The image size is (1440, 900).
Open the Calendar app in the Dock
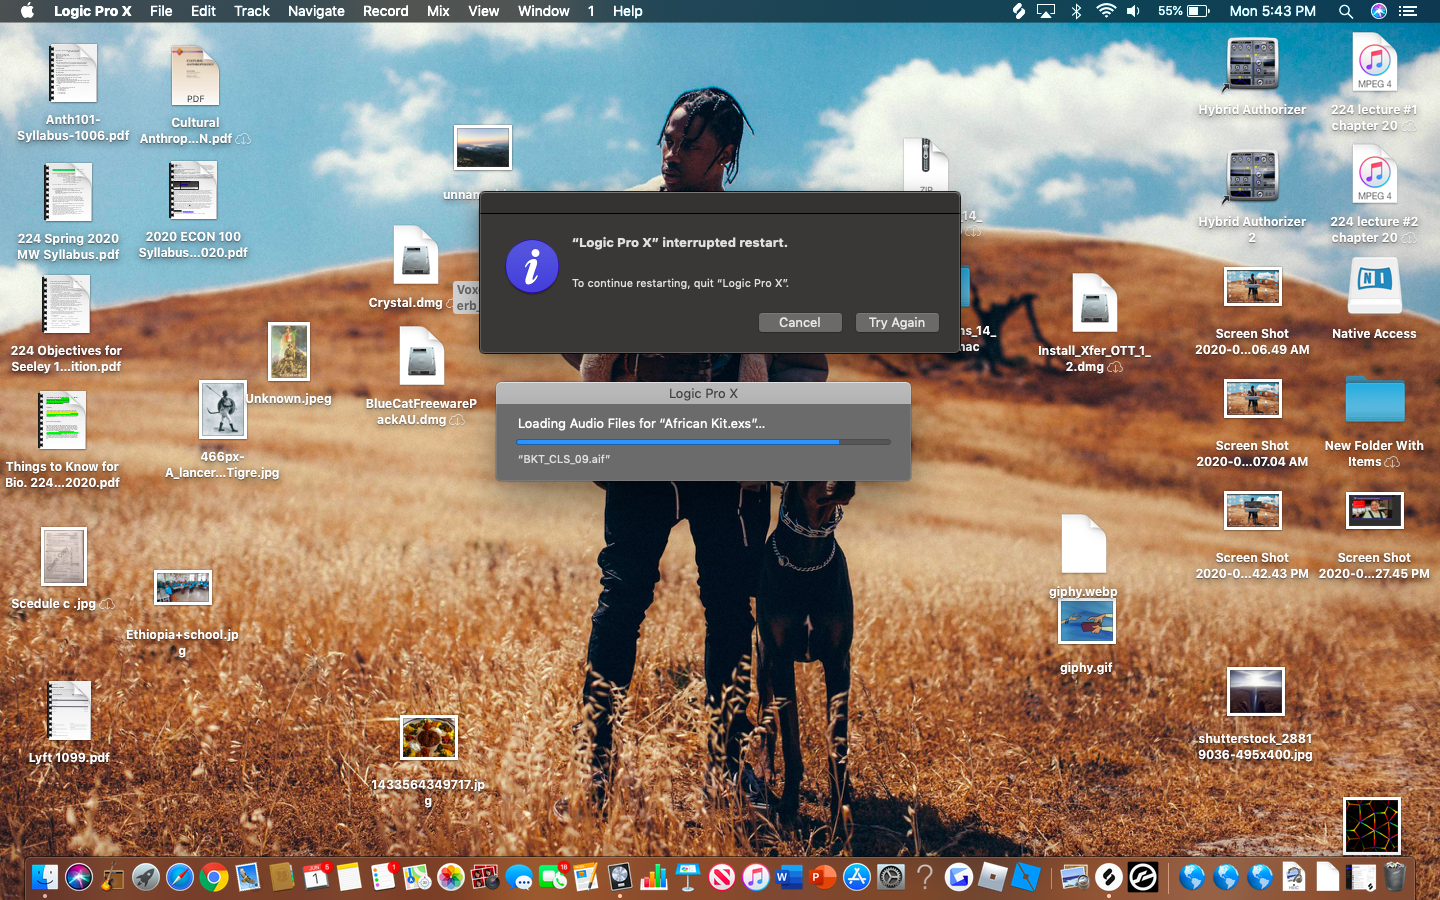click(316, 877)
